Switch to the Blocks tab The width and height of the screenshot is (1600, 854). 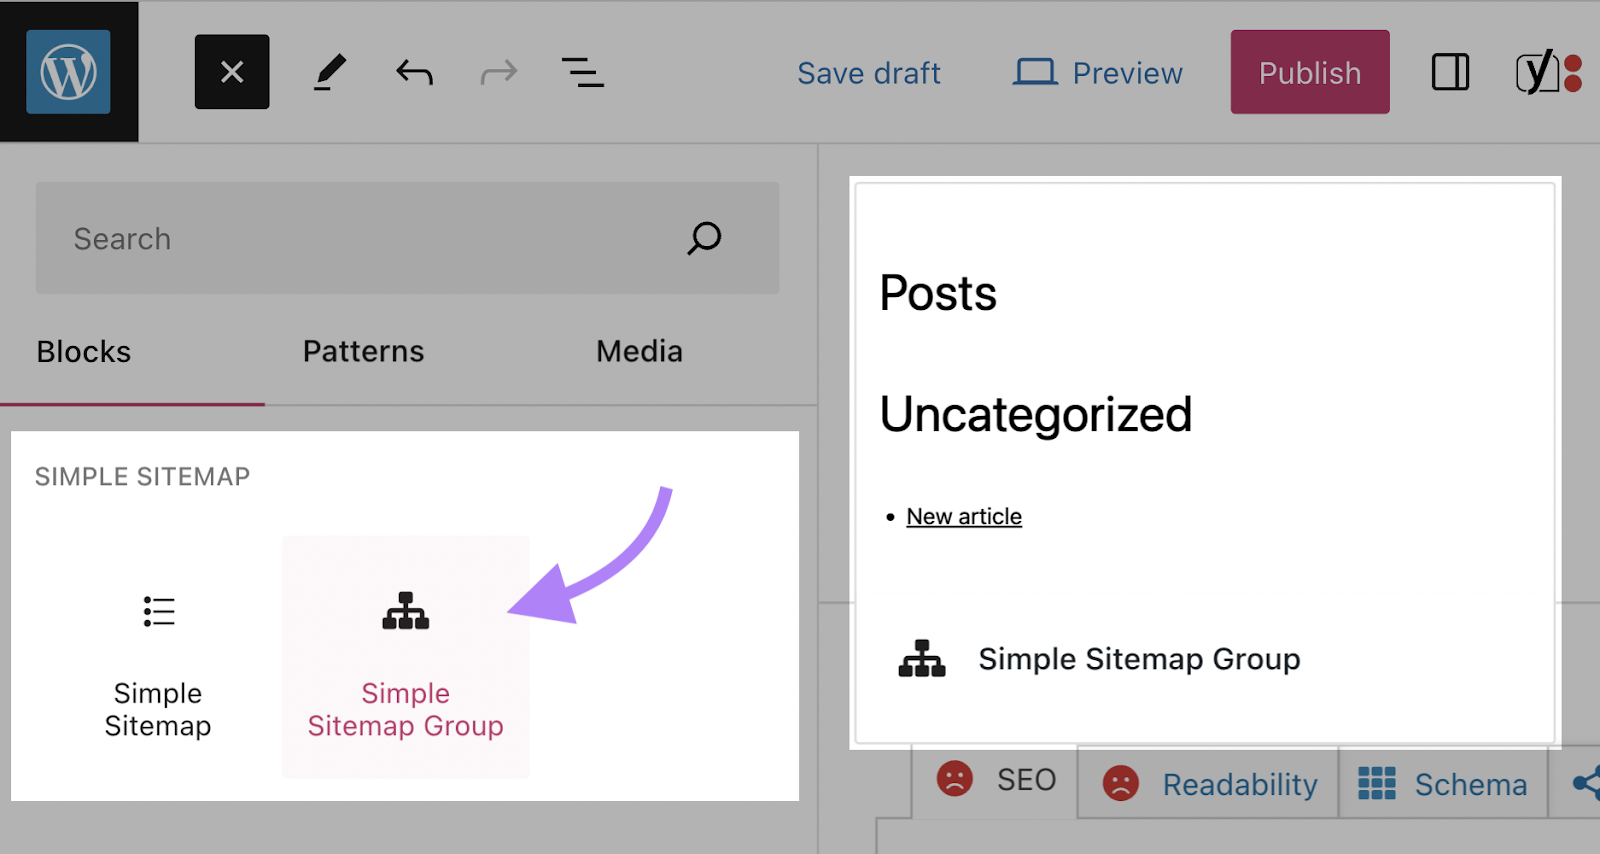coord(84,352)
